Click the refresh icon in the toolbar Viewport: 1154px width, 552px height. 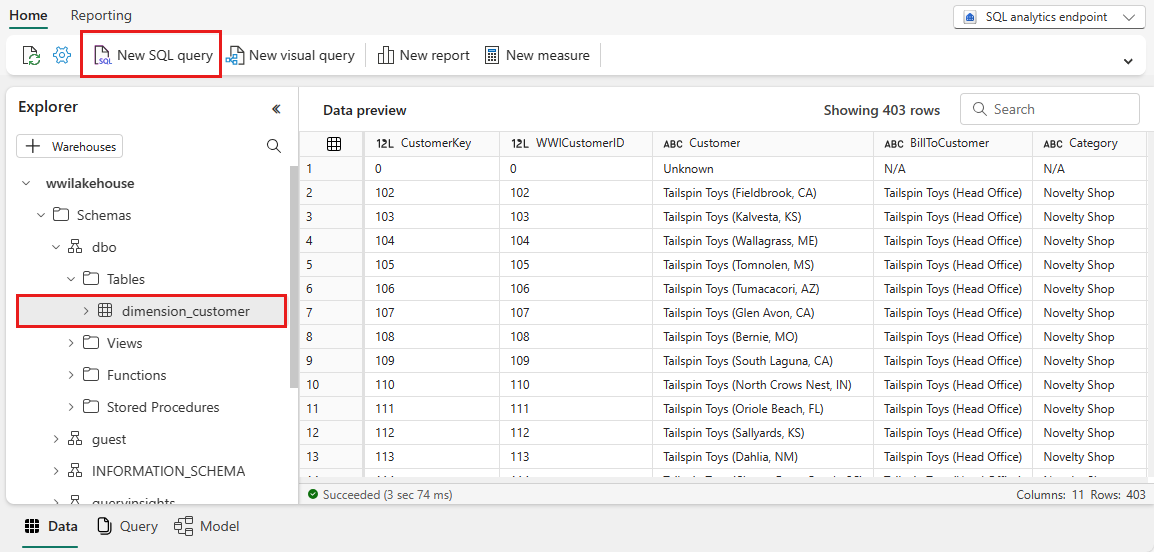pos(32,56)
